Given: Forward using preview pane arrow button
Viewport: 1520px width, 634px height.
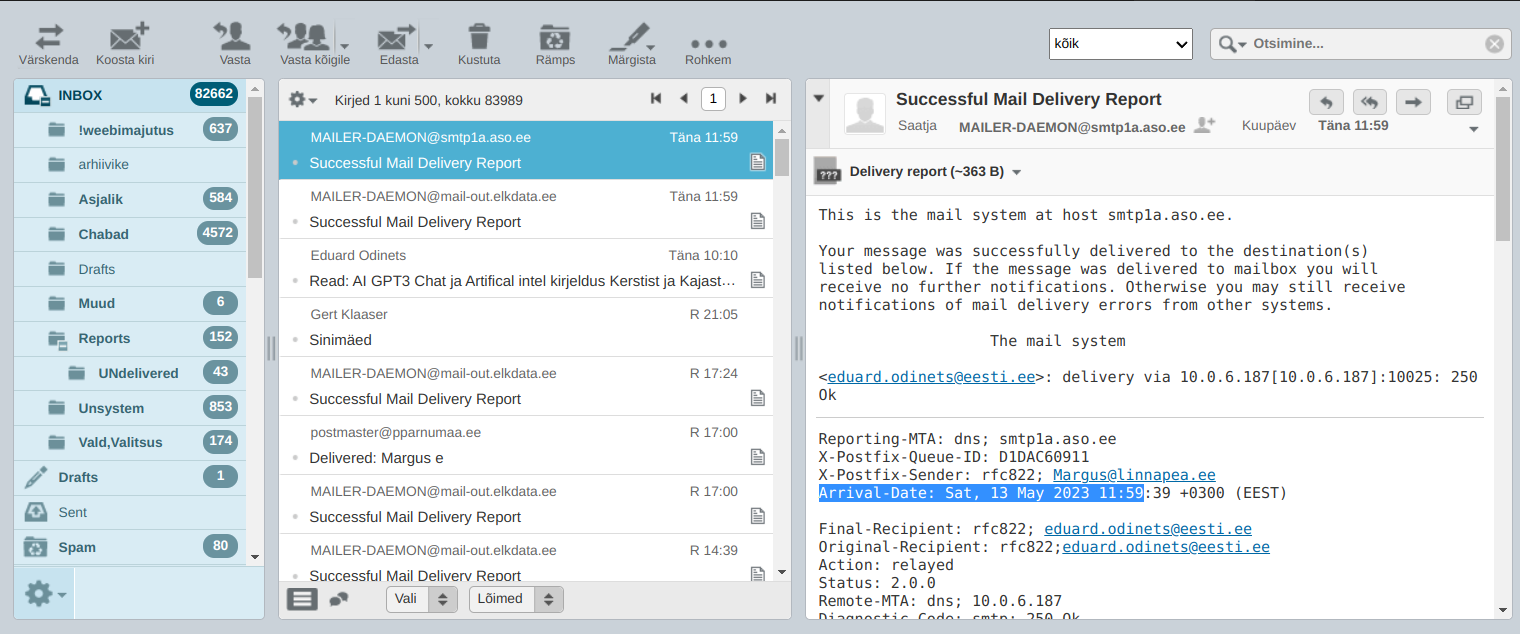Looking at the screenshot, I should pyautogui.click(x=1414, y=102).
